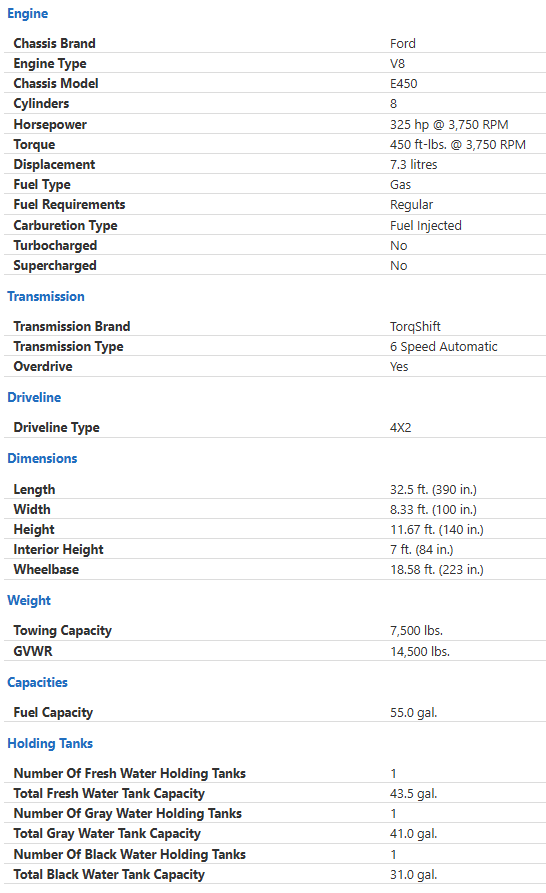Select the Chassis Brand Ford value
Screen dimensions: 546x893
click(403, 44)
